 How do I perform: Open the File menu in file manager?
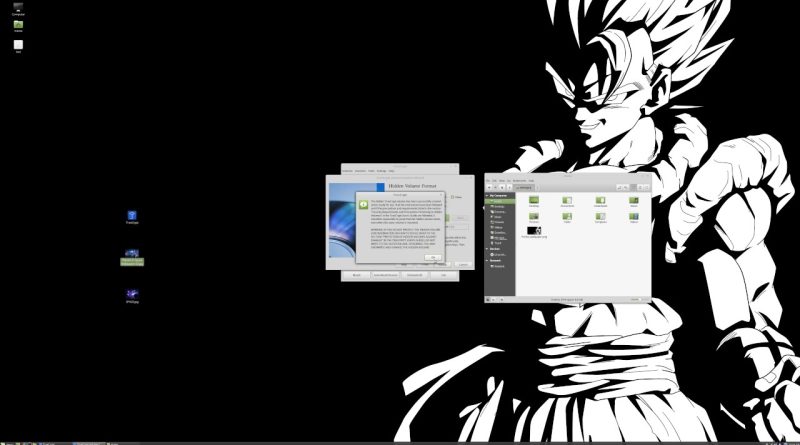click(488, 181)
